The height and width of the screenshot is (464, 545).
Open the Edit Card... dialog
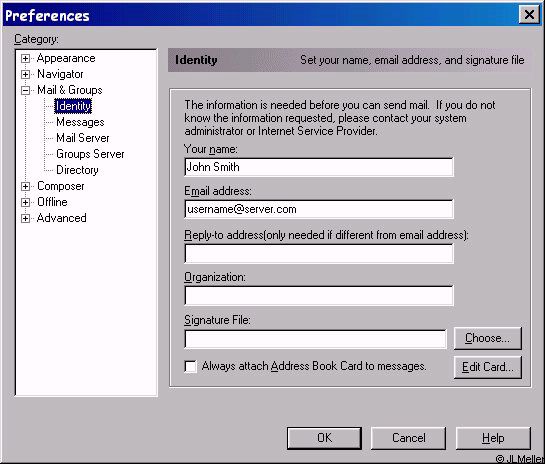pyautogui.click(x=488, y=367)
